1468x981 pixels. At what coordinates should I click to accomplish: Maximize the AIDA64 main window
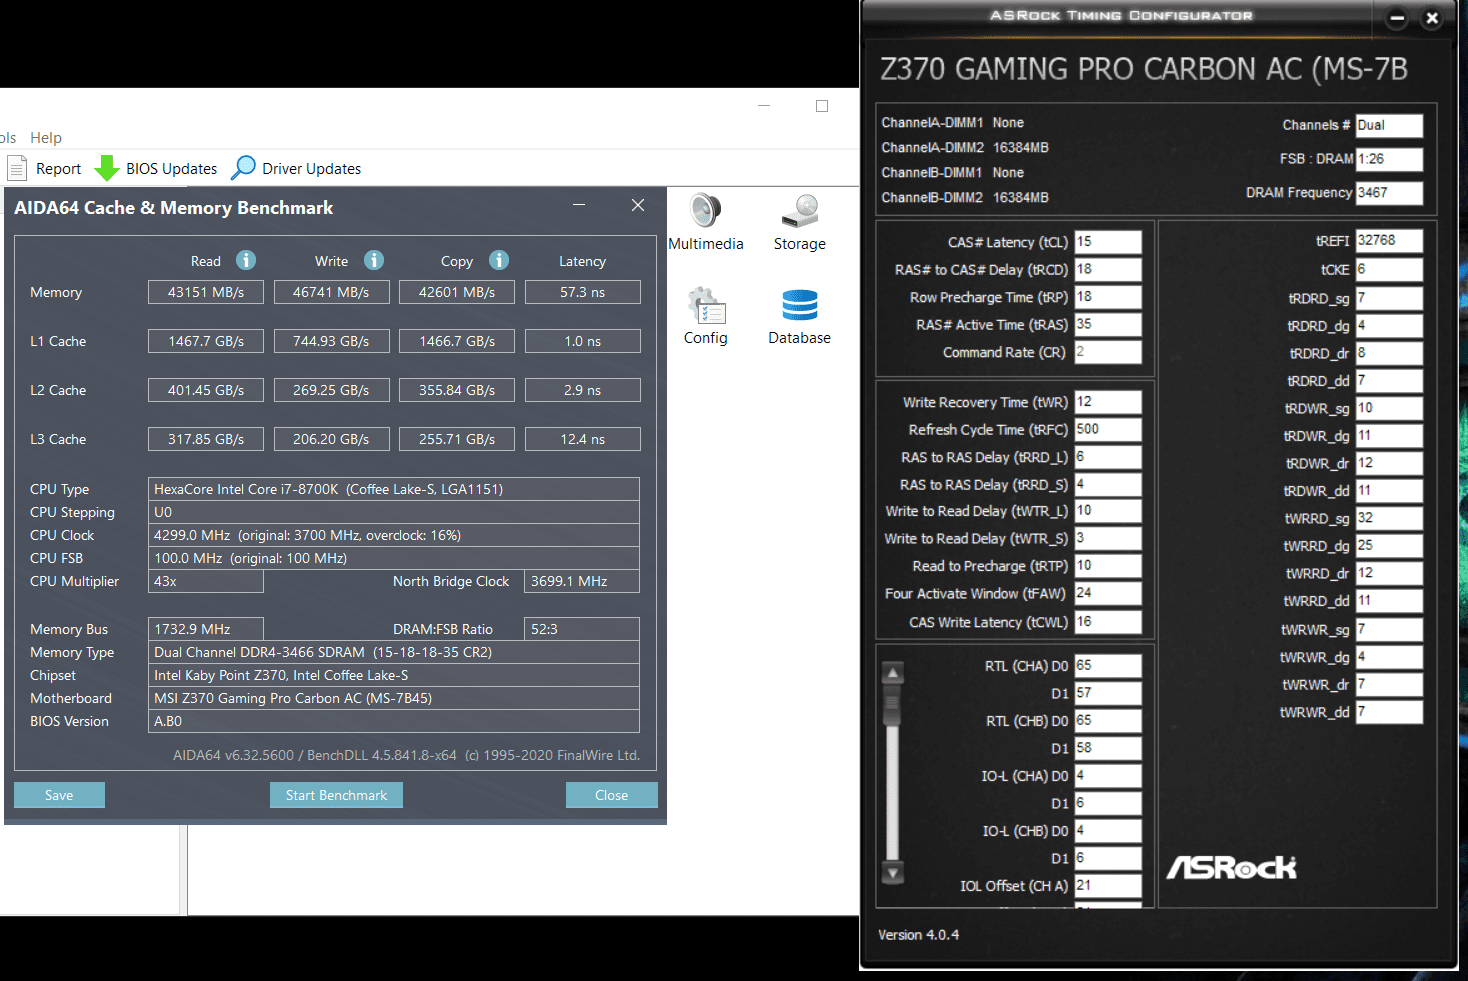click(822, 106)
